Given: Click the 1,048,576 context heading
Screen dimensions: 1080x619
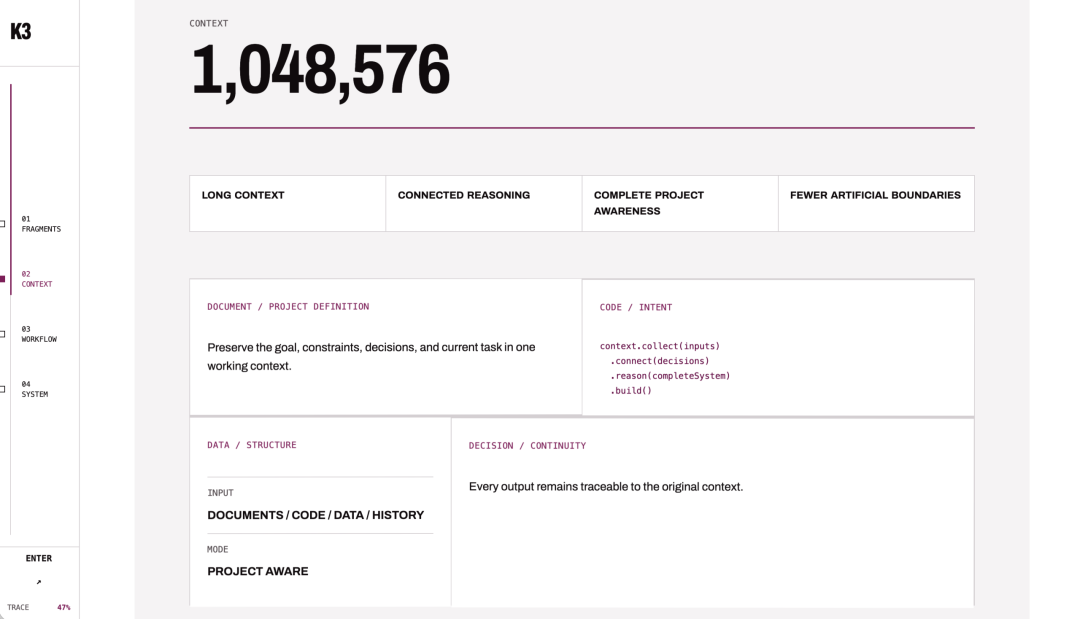Looking at the screenshot, I should click(320, 71).
